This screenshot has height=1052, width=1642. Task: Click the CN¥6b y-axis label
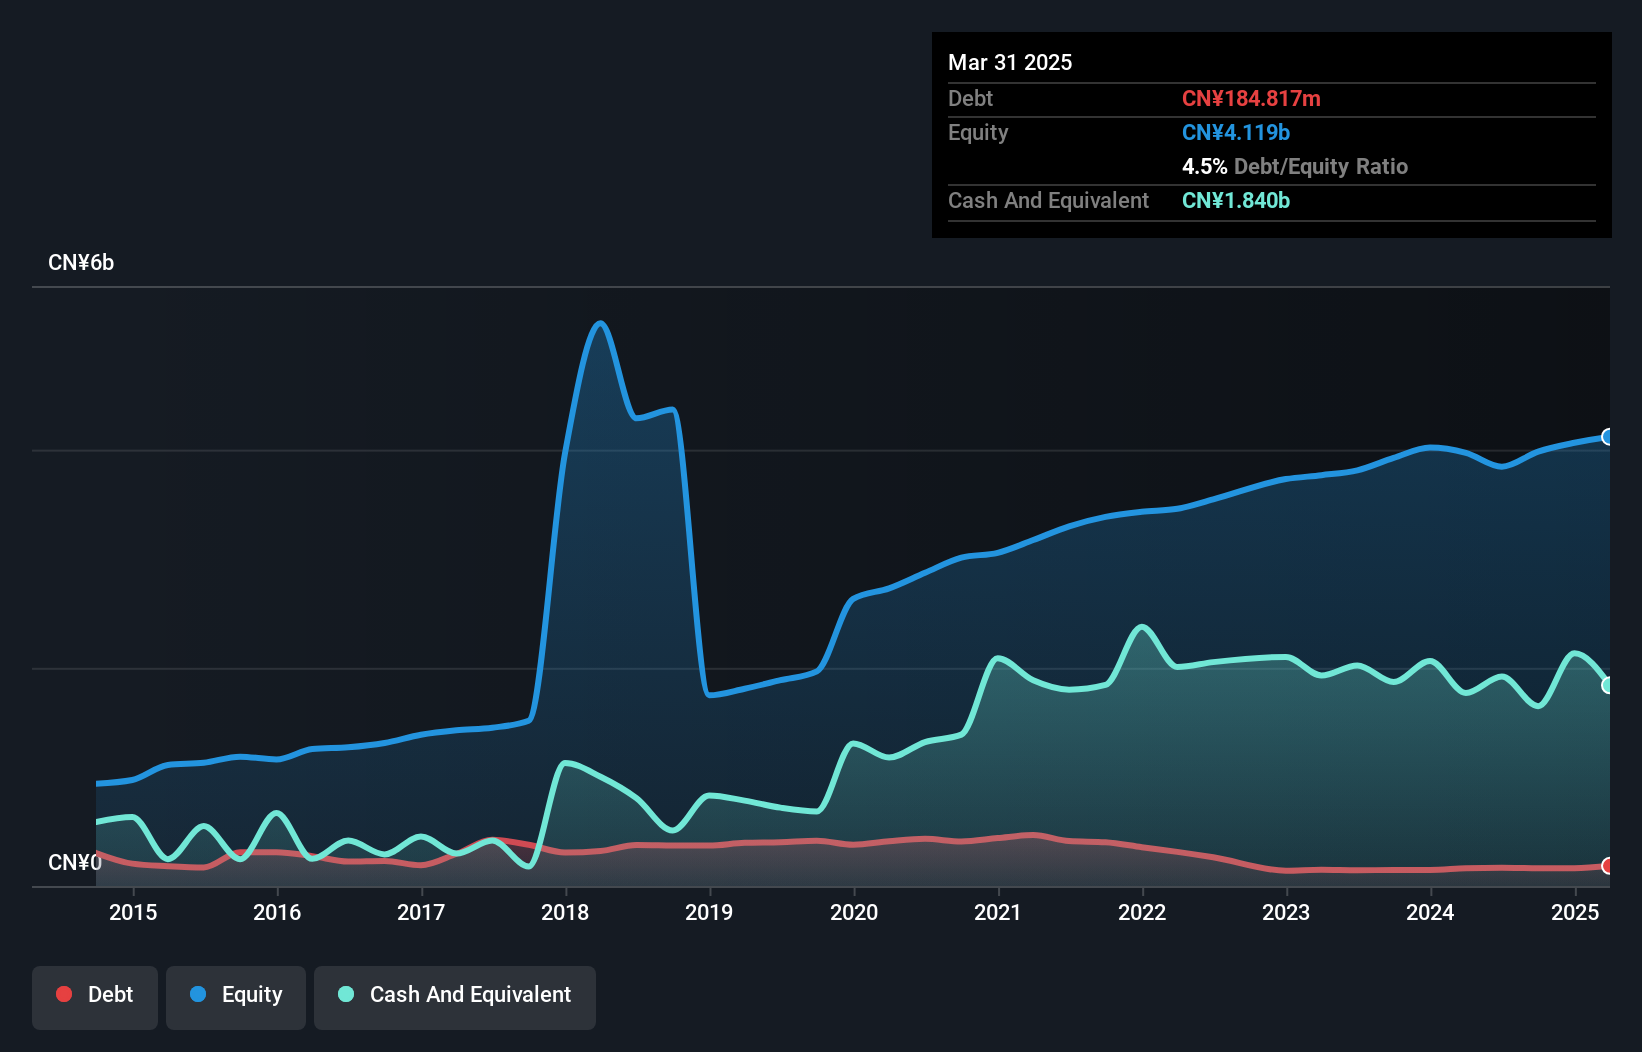[81, 263]
